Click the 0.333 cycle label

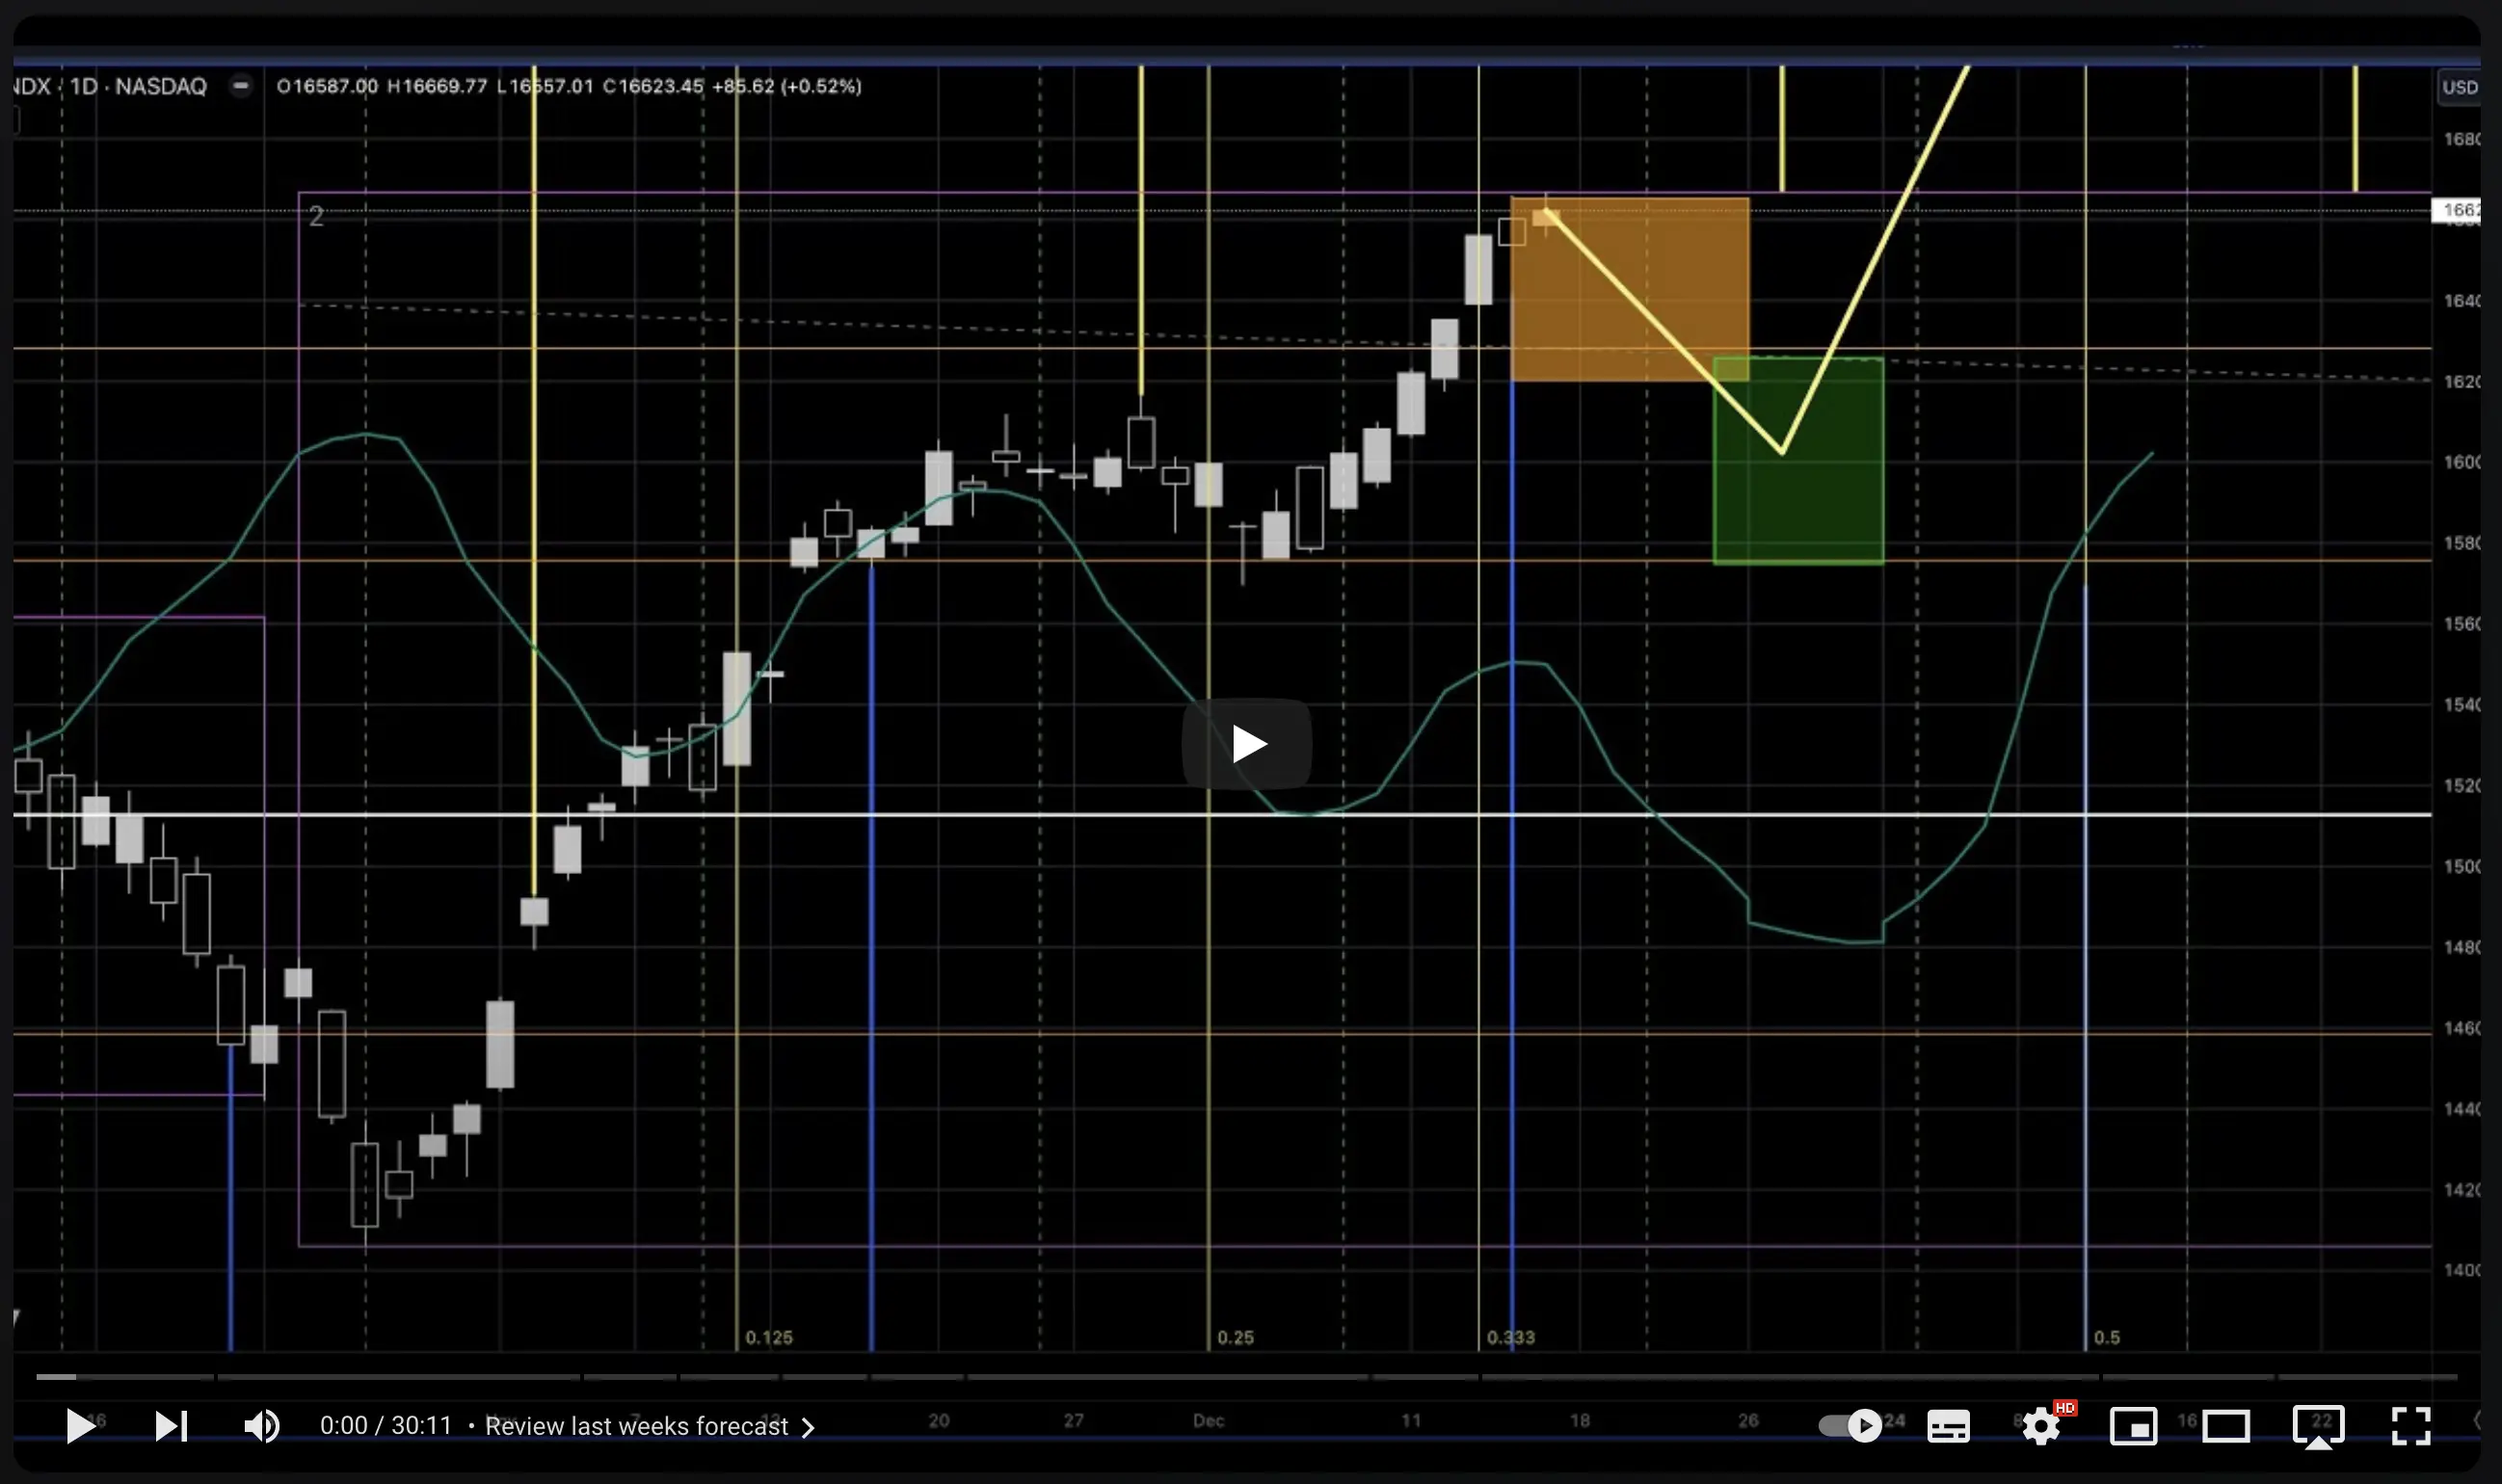(x=1510, y=1337)
